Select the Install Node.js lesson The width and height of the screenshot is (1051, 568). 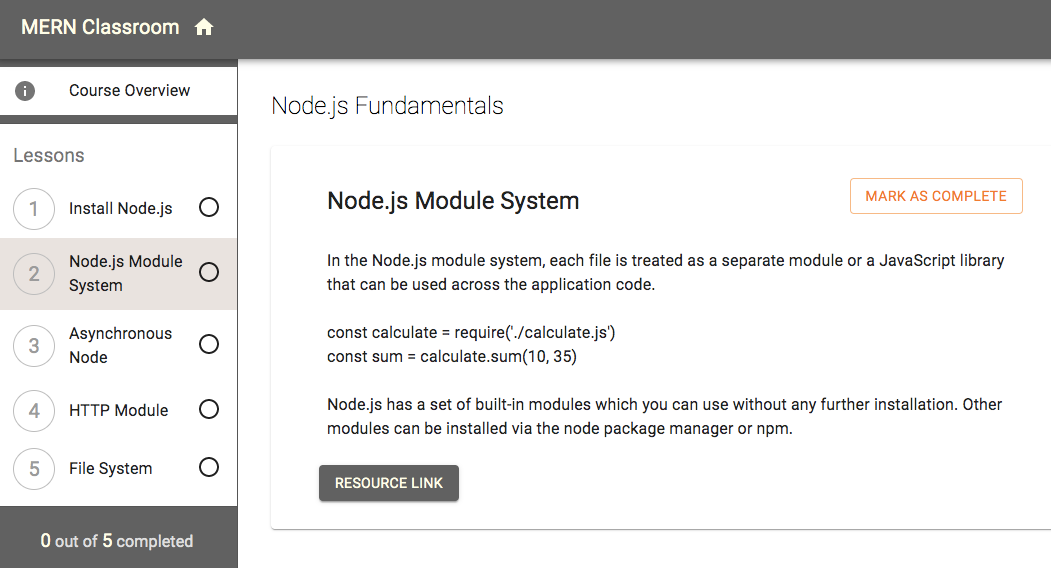click(x=120, y=209)
